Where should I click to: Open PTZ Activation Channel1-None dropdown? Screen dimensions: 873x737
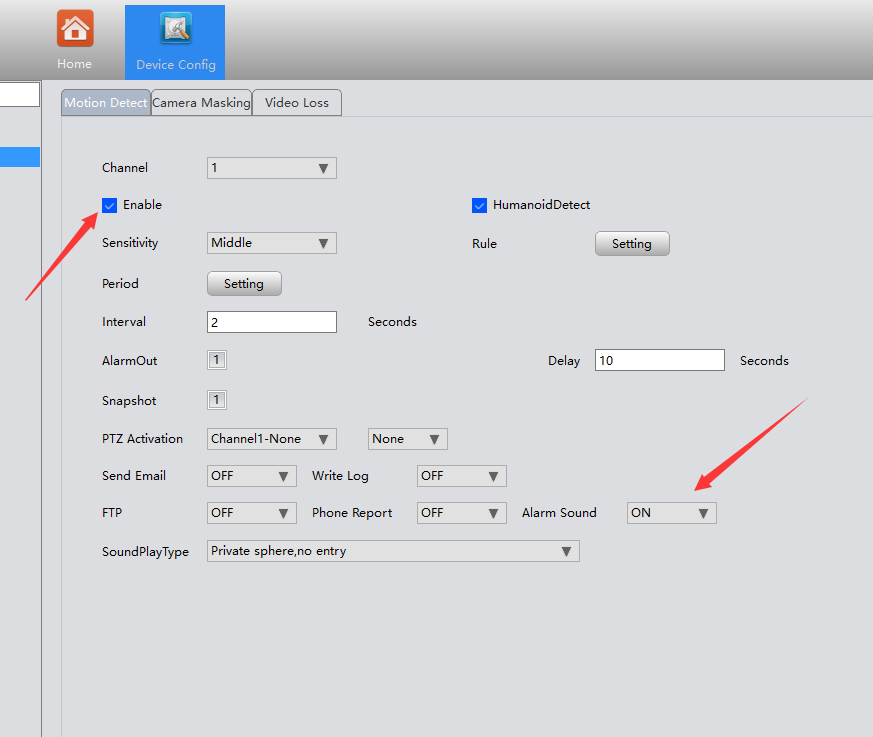click(x=272, y=439)
